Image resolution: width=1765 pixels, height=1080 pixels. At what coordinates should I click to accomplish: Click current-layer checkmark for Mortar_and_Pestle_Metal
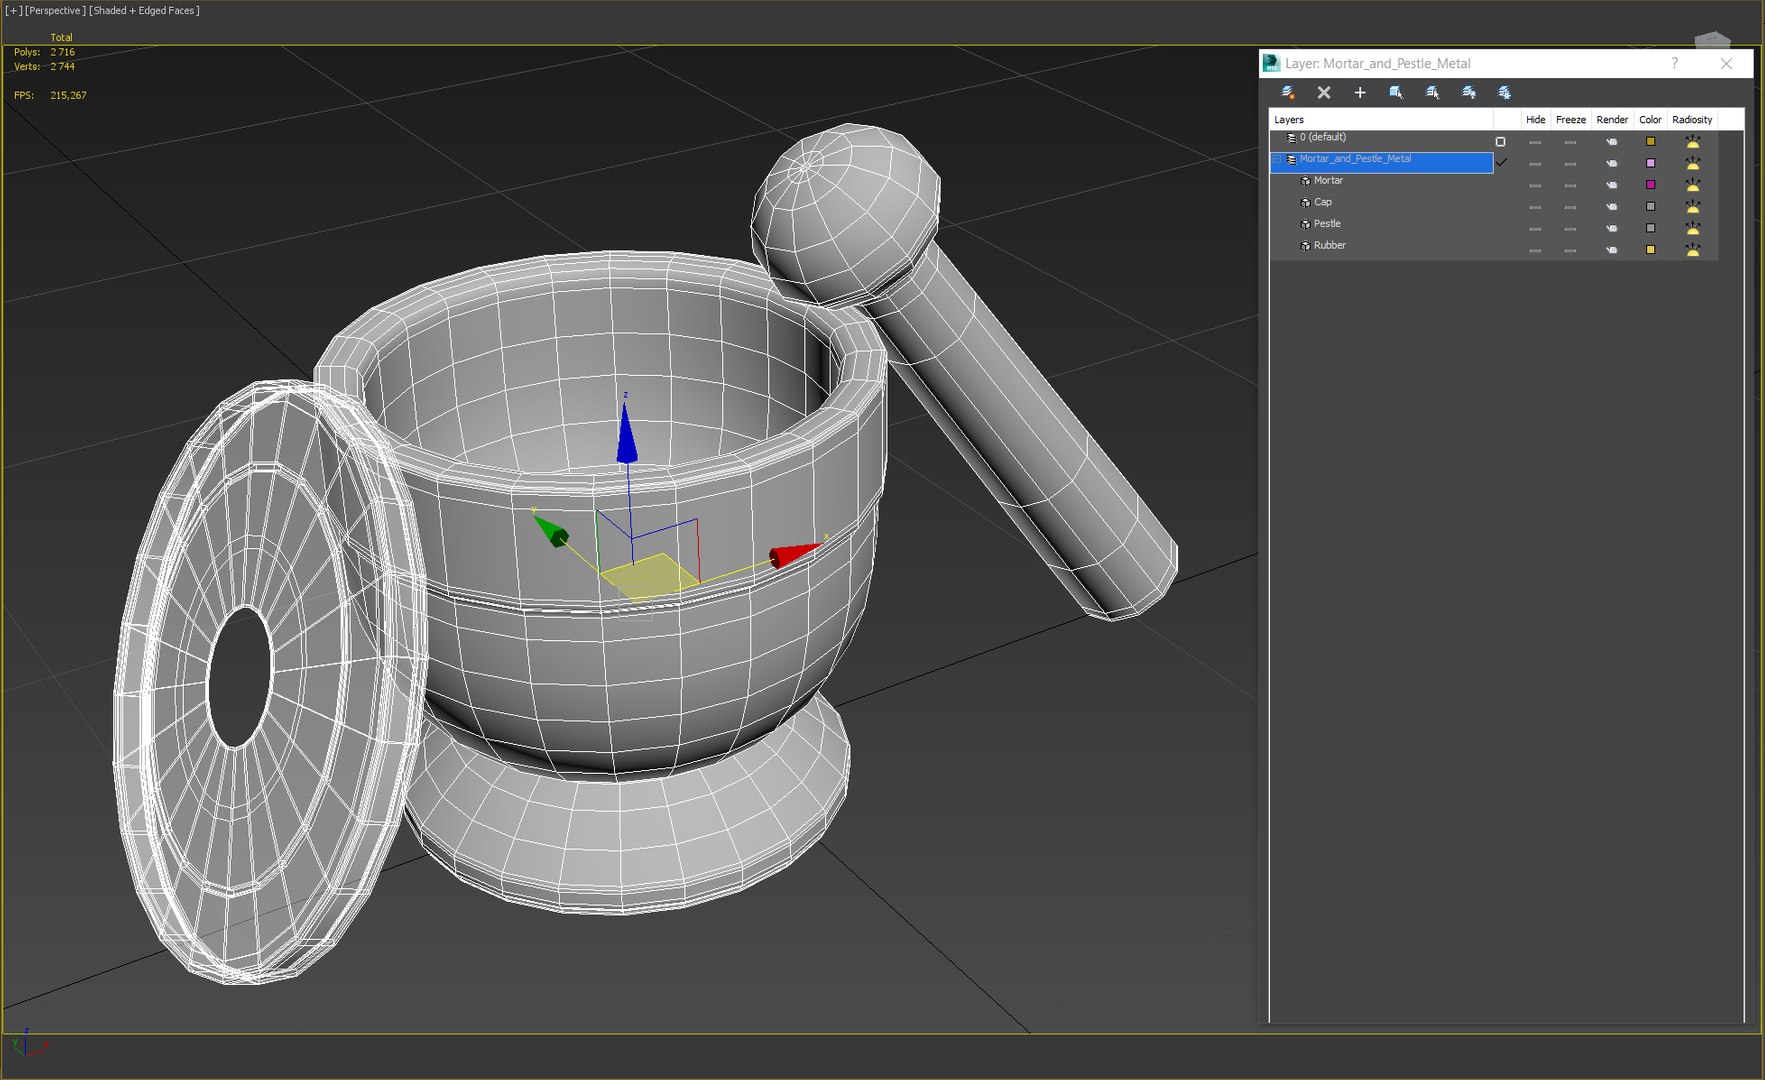click(x=1501, y=162)
